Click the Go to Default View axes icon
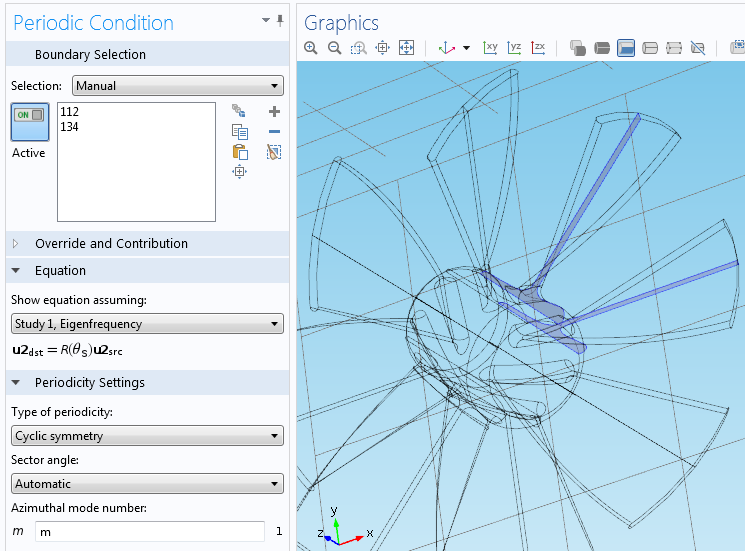The image size is (745, 551). (447, 48)
